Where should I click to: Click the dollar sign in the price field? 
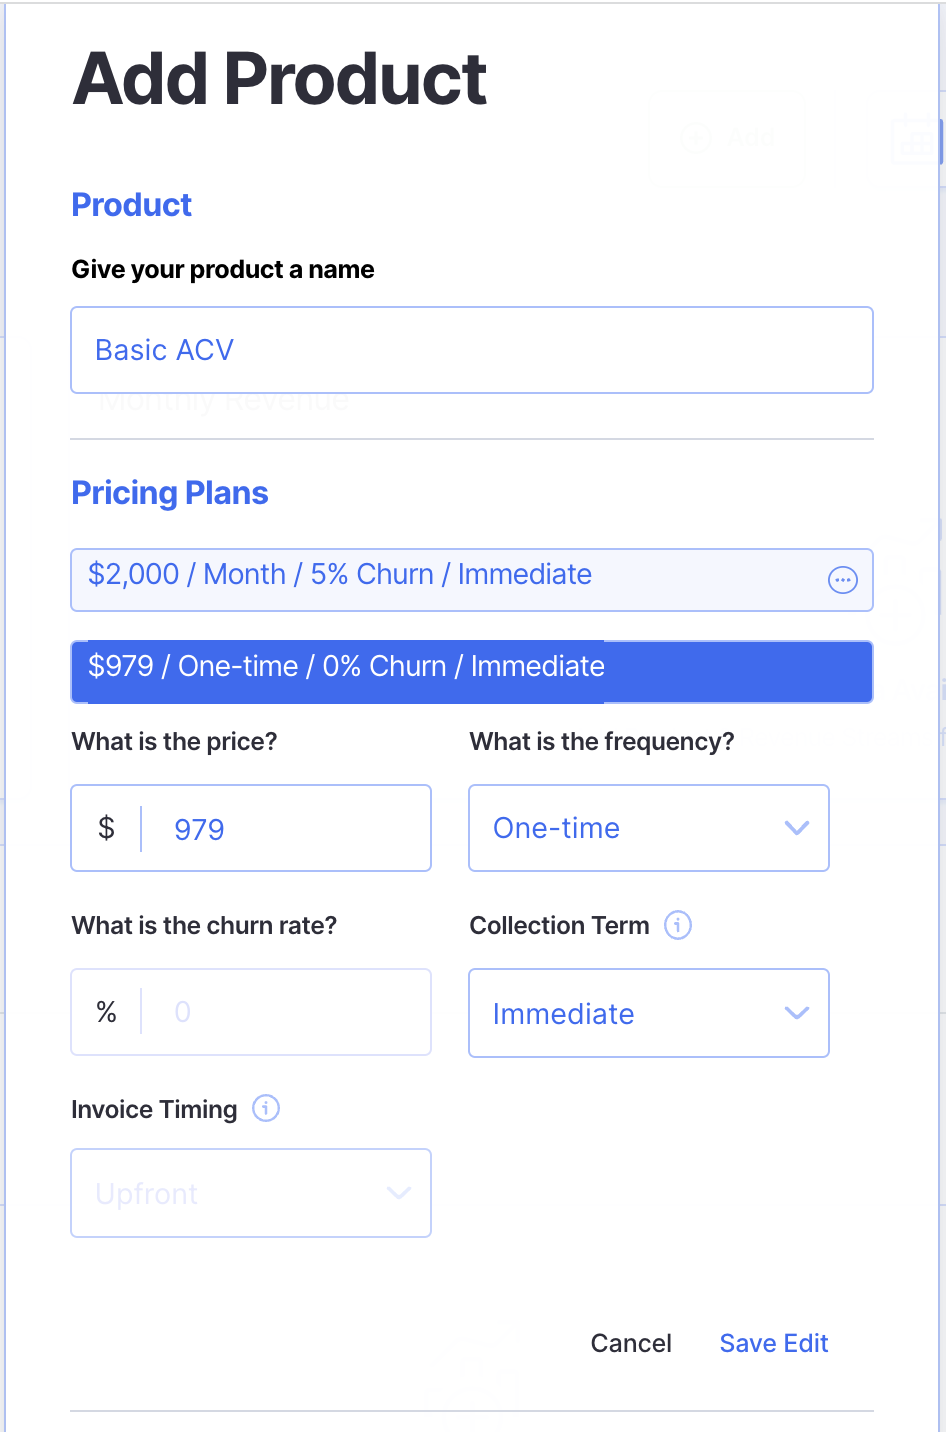(x=106, y=828)
